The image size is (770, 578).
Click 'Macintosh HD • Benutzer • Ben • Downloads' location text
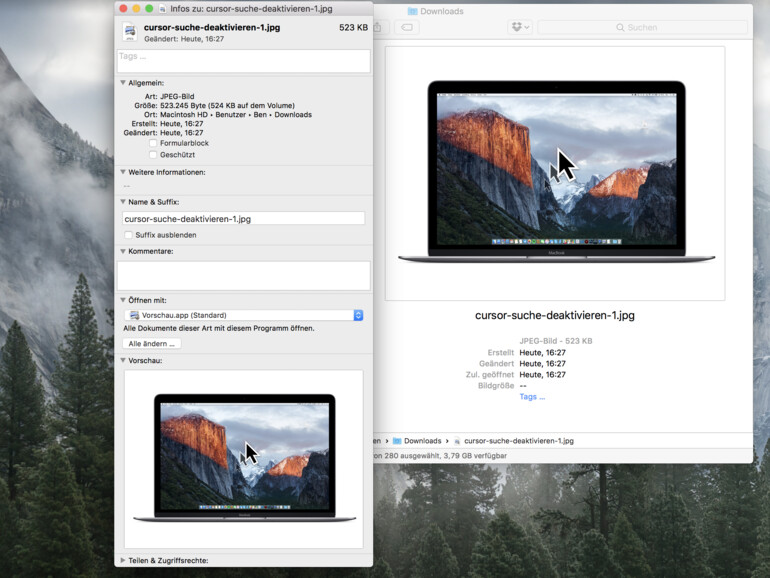tap(236, 114)
